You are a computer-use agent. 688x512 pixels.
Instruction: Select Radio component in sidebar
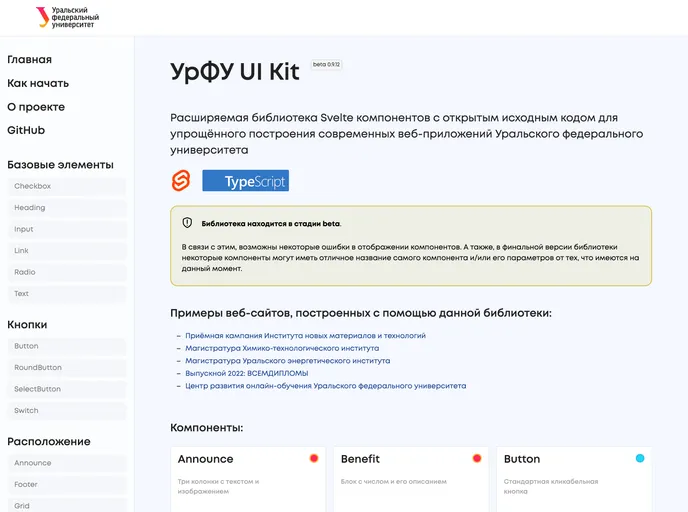click(25, 272)
